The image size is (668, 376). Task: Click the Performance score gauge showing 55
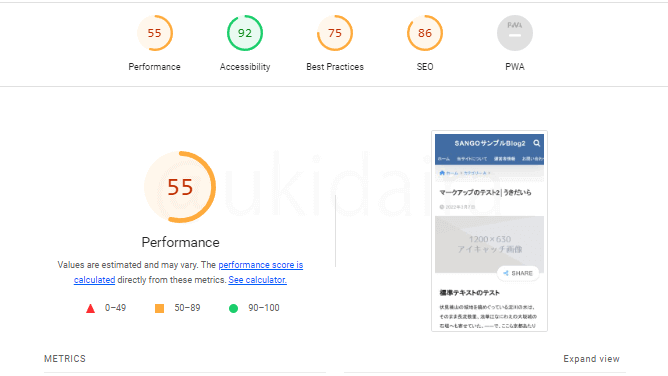coord(155,33)
